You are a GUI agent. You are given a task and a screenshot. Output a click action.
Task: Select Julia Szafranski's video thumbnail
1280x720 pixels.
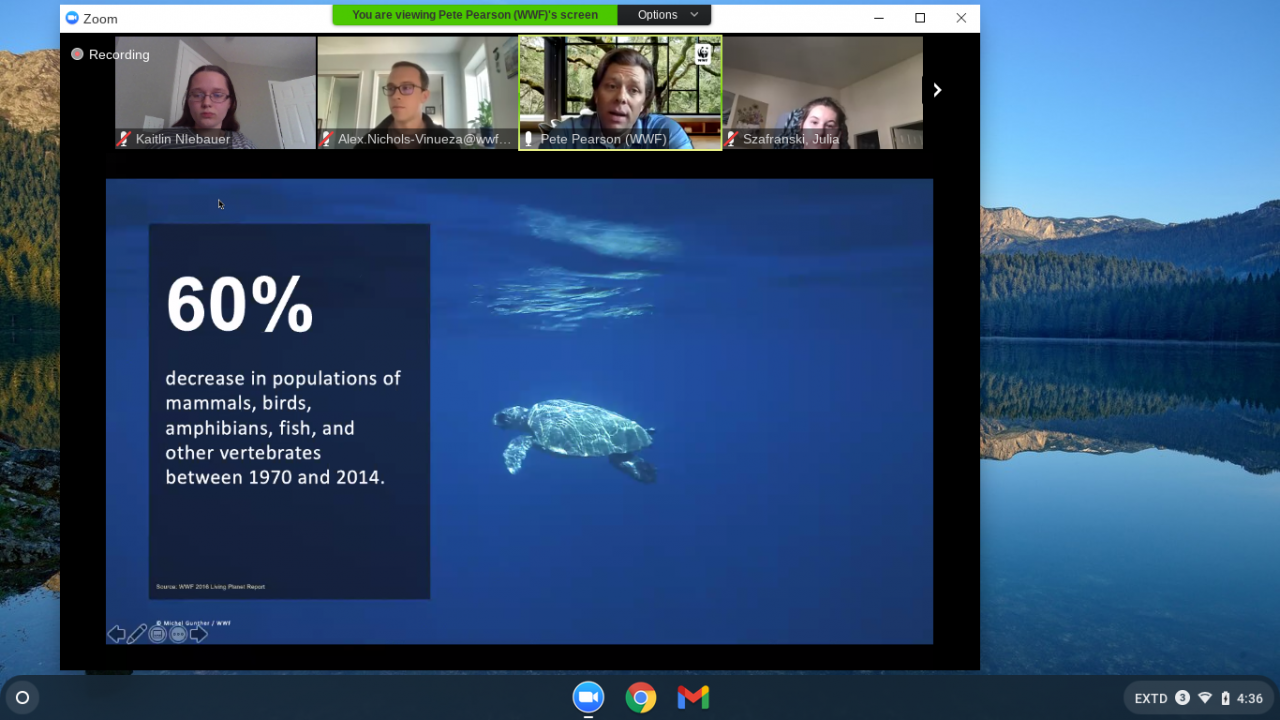[x=823, y=93]
